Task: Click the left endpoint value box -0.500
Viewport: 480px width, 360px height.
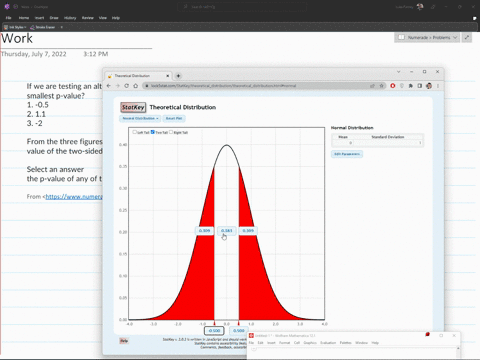Action: [x=214, y=330]
